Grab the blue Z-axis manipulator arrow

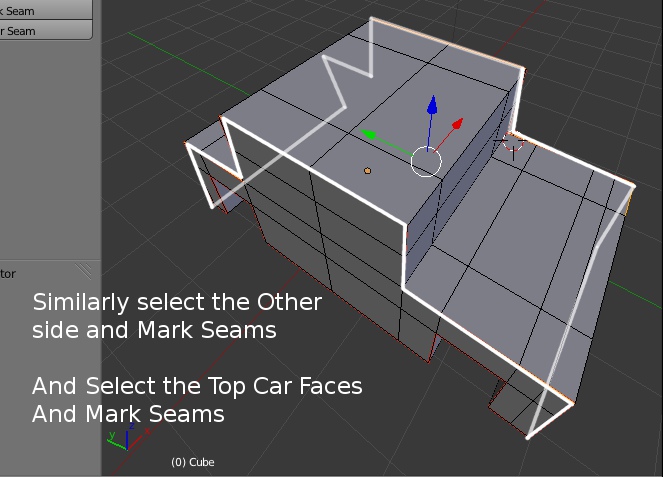pyautogui.click(x=432, y=106)
